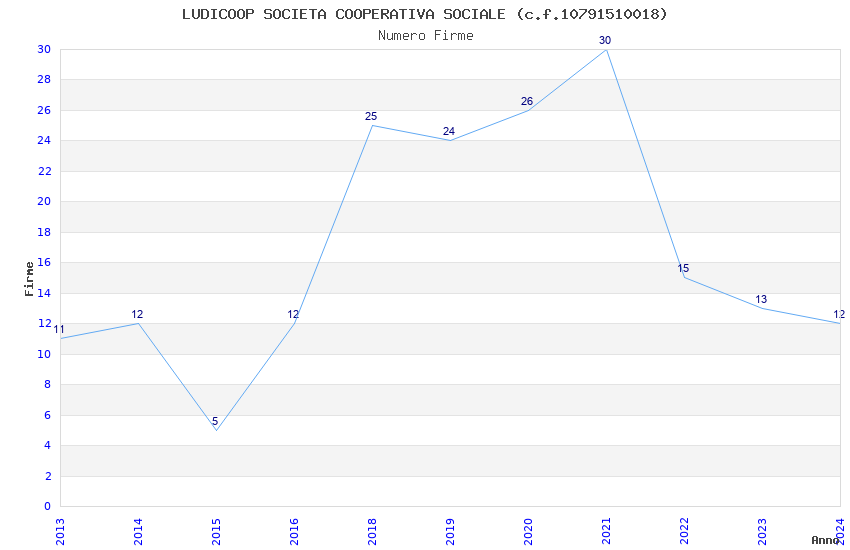Viewport: 850px width, 550px height.
Task: Click the y-axis tick value 24
Action: pos(44,140)
